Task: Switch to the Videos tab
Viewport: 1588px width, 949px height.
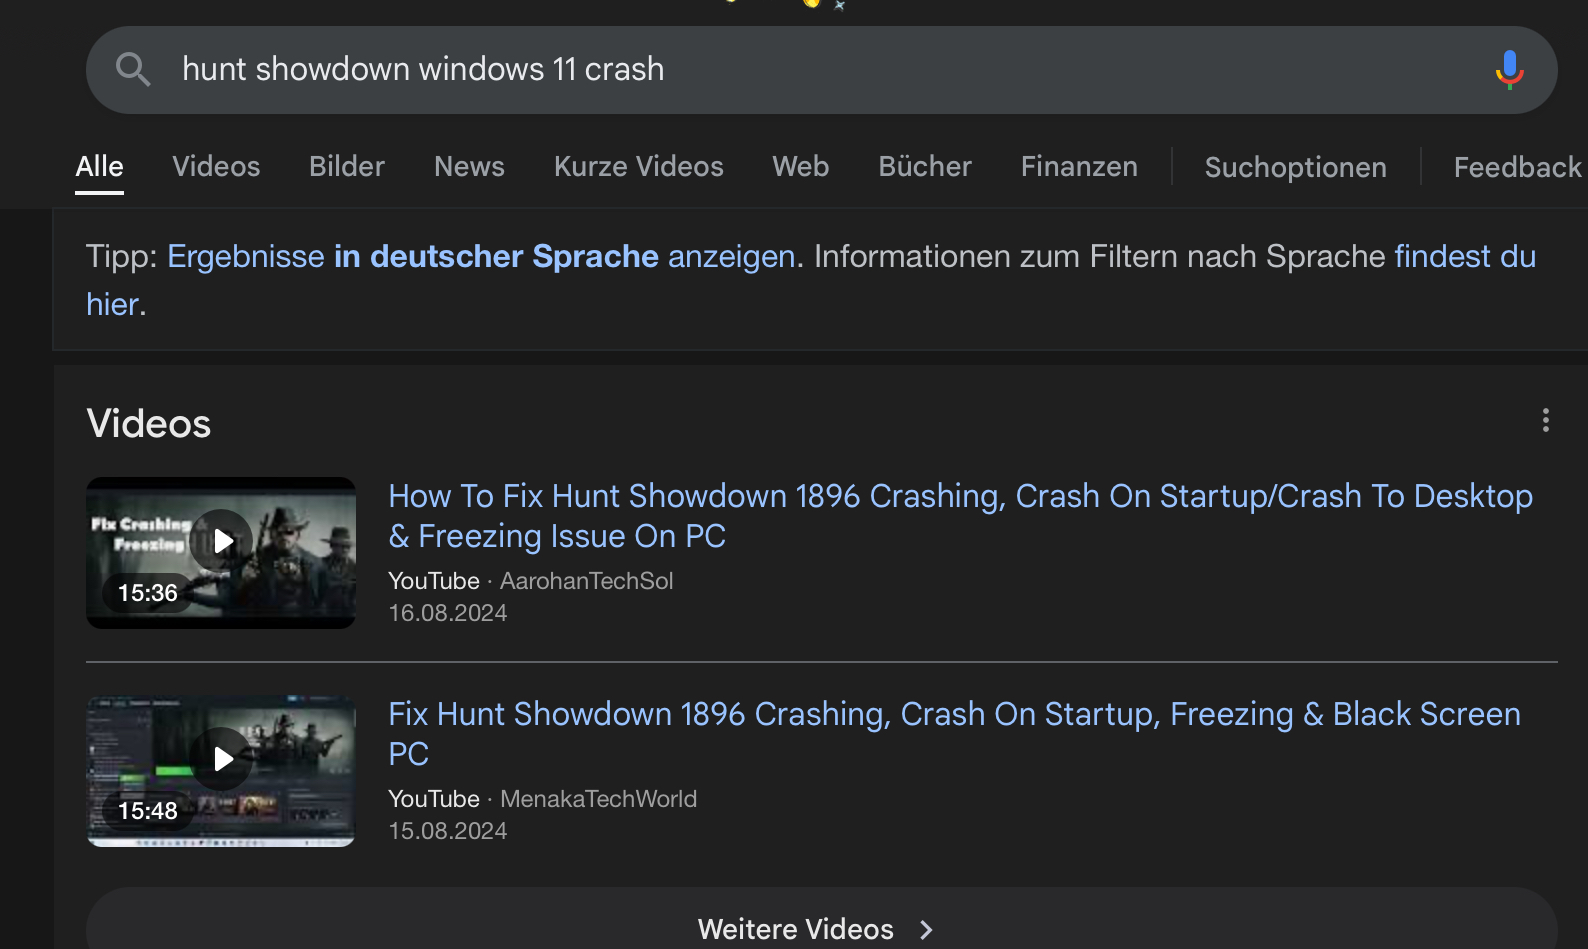Action: pos(216,167)
